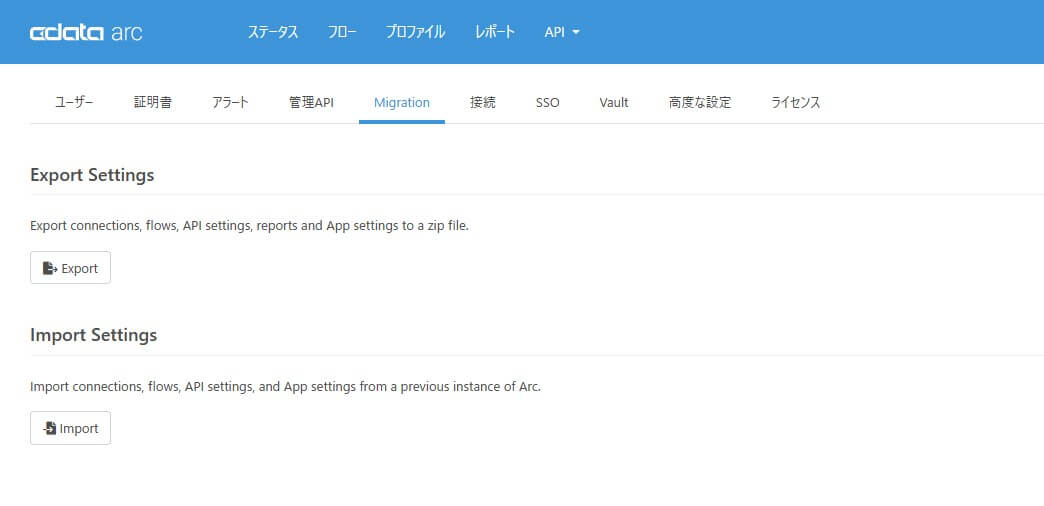Switch to the ユーザー tab
1044x506 pixels.
click(74, 103)
